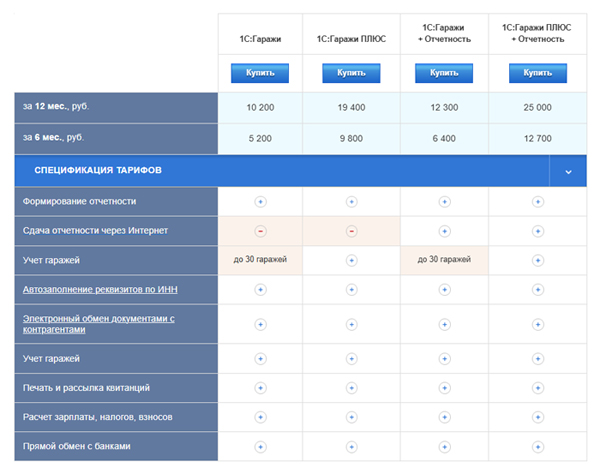Click the 25 000 price cell
Image resolution: width=600 pixels, height=474 pixels.
(537, 108)
